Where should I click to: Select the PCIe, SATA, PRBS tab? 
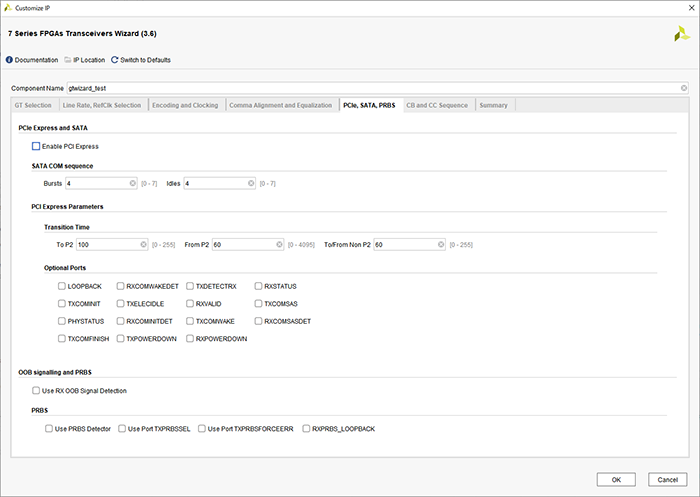click(369, 105)
